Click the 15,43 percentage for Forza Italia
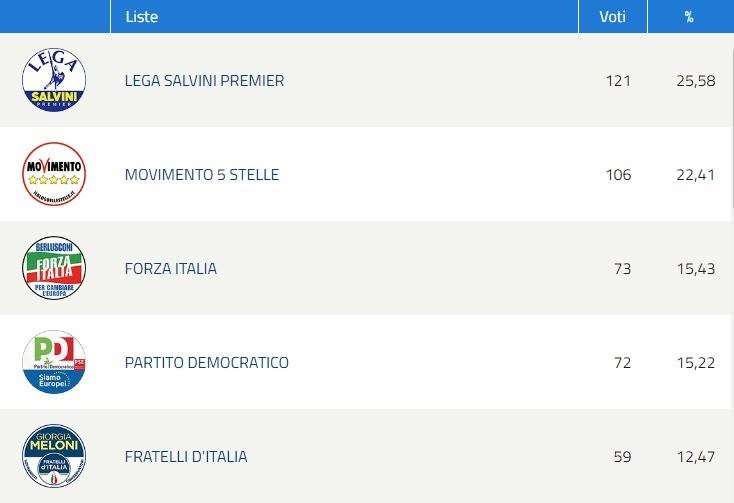Screen dimensions: 734x503 pos(696,269)
